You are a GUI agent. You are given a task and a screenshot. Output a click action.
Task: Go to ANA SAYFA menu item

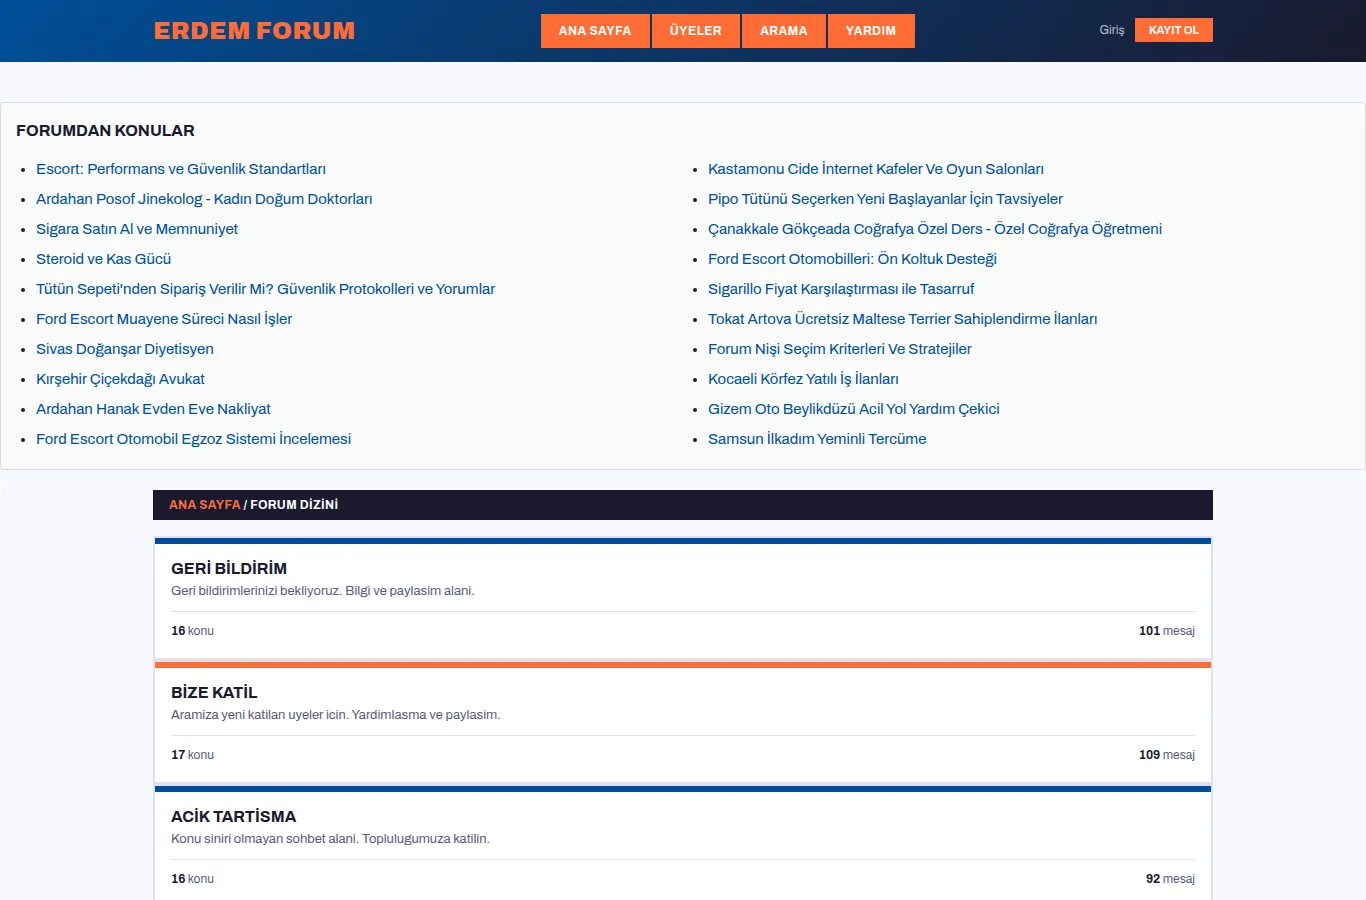(x=595, y=31)
